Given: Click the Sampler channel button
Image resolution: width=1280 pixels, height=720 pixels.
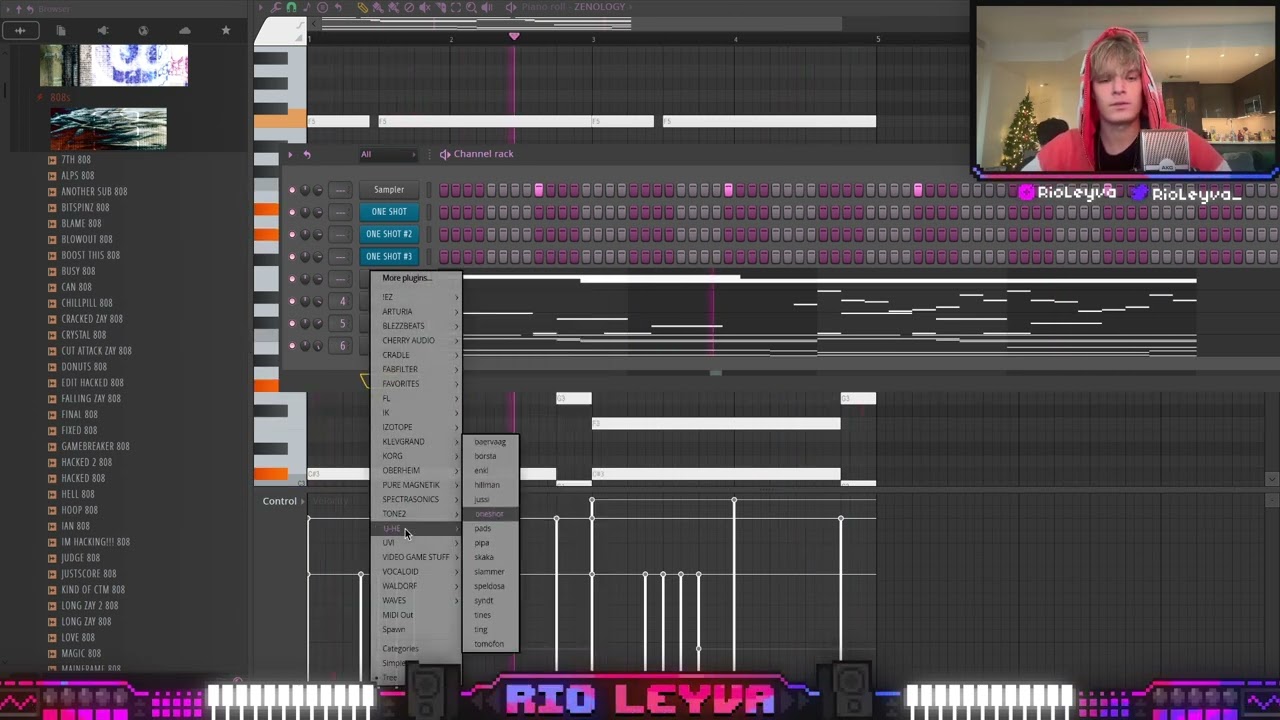Looking at the screenshot, I should pyautogui.click(x=389, y=190).
